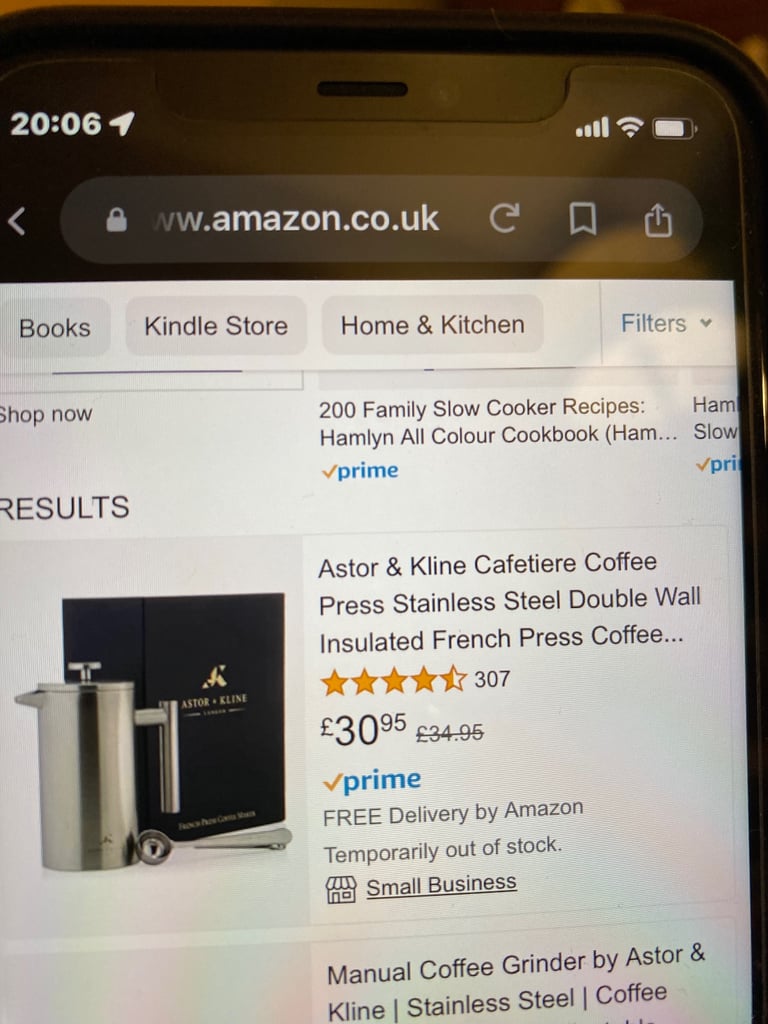Image resolution: width=768 pixels, height=1024 pixels.
Task: Expand the Filters dropdown
Action: click(x=666, y=323)
